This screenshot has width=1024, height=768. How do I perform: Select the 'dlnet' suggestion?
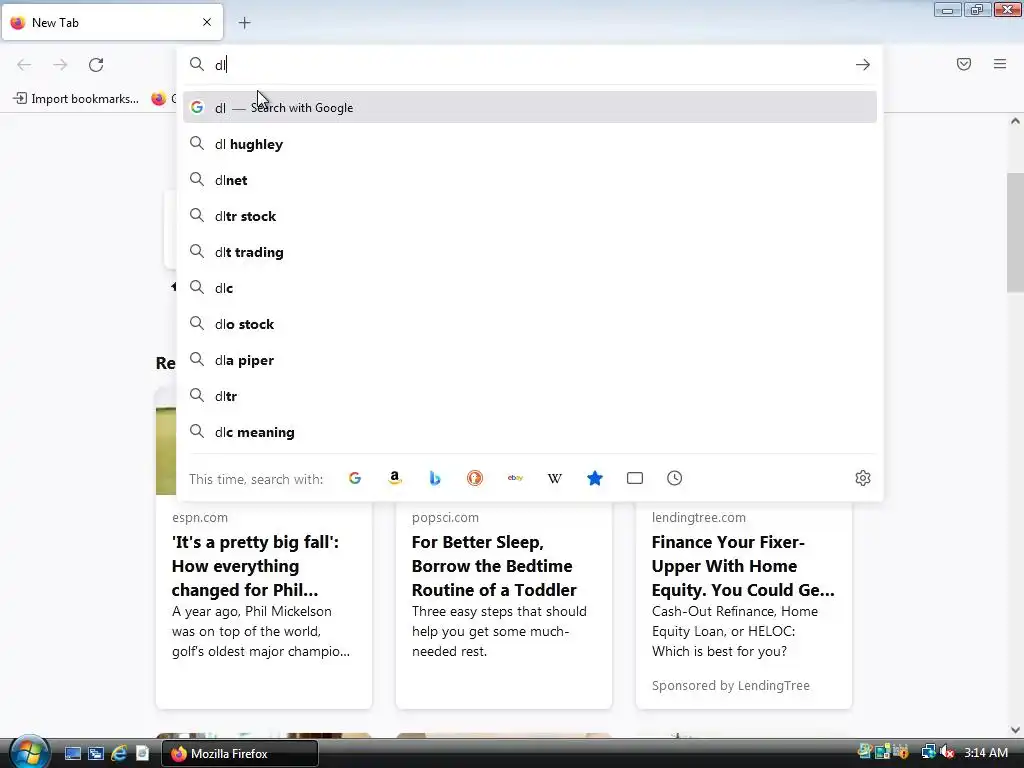pyautogui.click(x=530, y=180)
